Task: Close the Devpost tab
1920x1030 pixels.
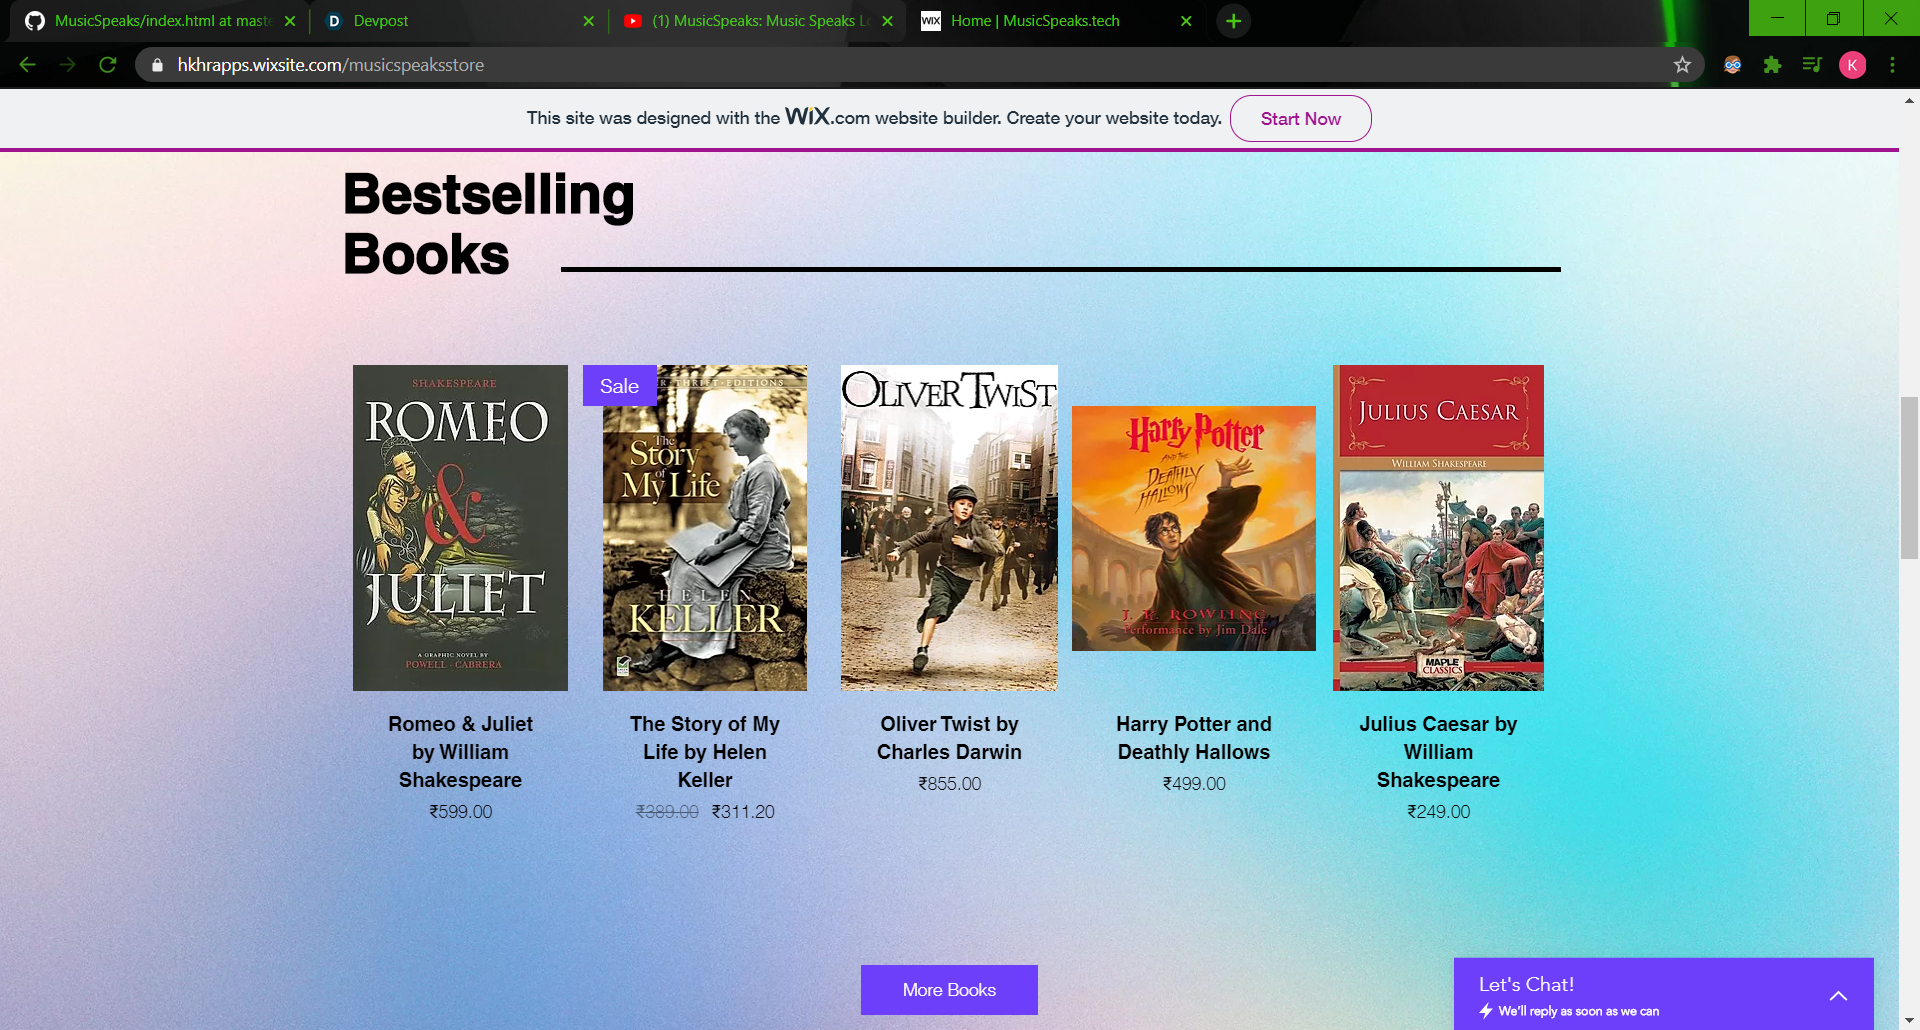Action: coord(588,21)
